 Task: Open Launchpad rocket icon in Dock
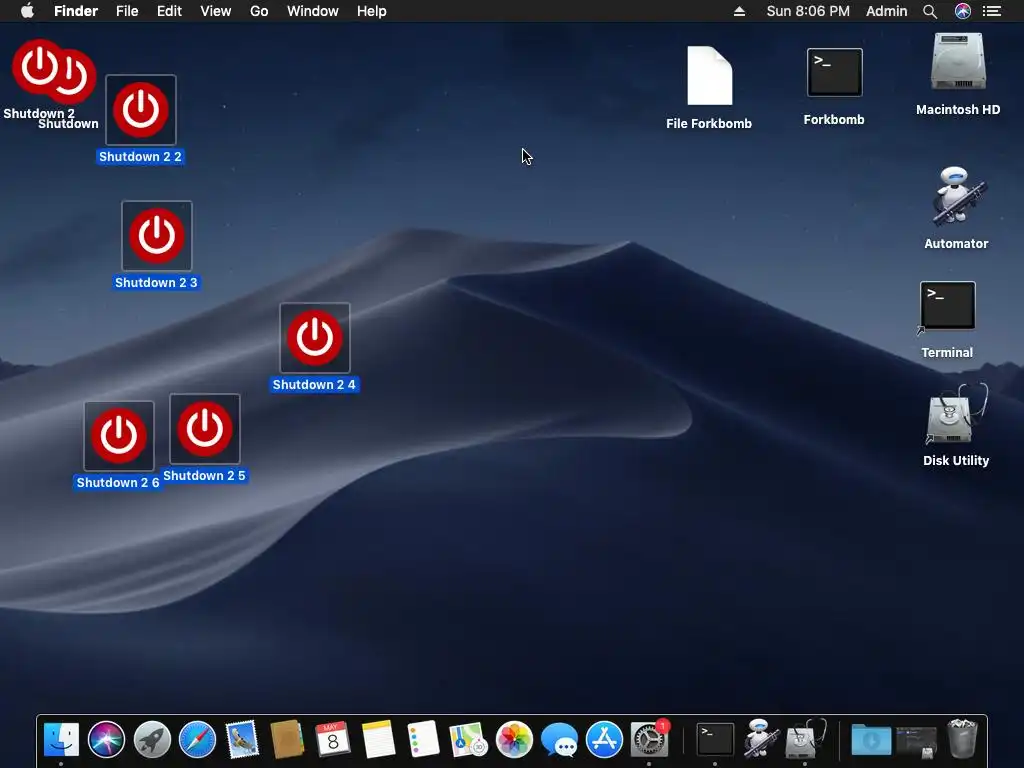point(152,739)
